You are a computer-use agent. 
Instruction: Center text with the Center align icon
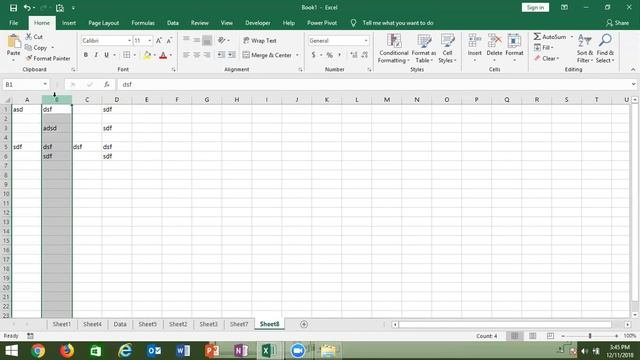pyautogui.click(x=197, y=55)
